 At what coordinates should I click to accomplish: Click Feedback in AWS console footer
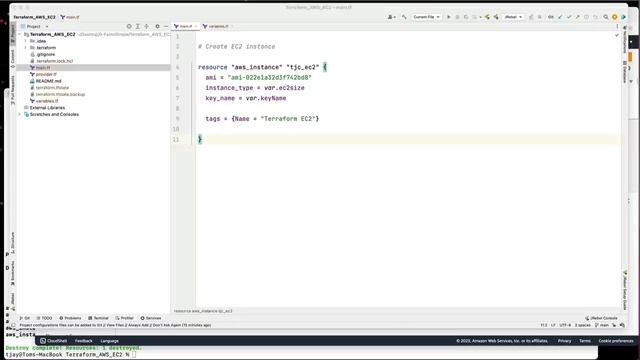click(84, 341)
